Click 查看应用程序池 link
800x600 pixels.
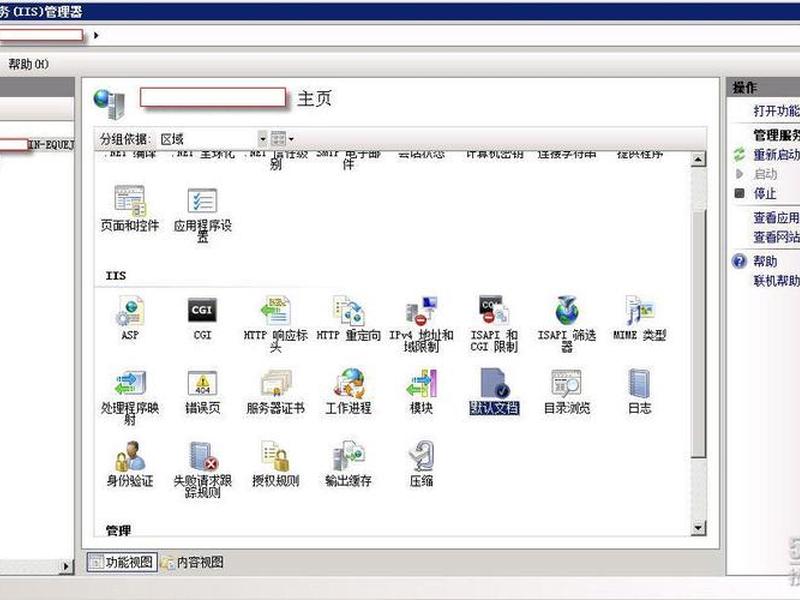point(777,218)
